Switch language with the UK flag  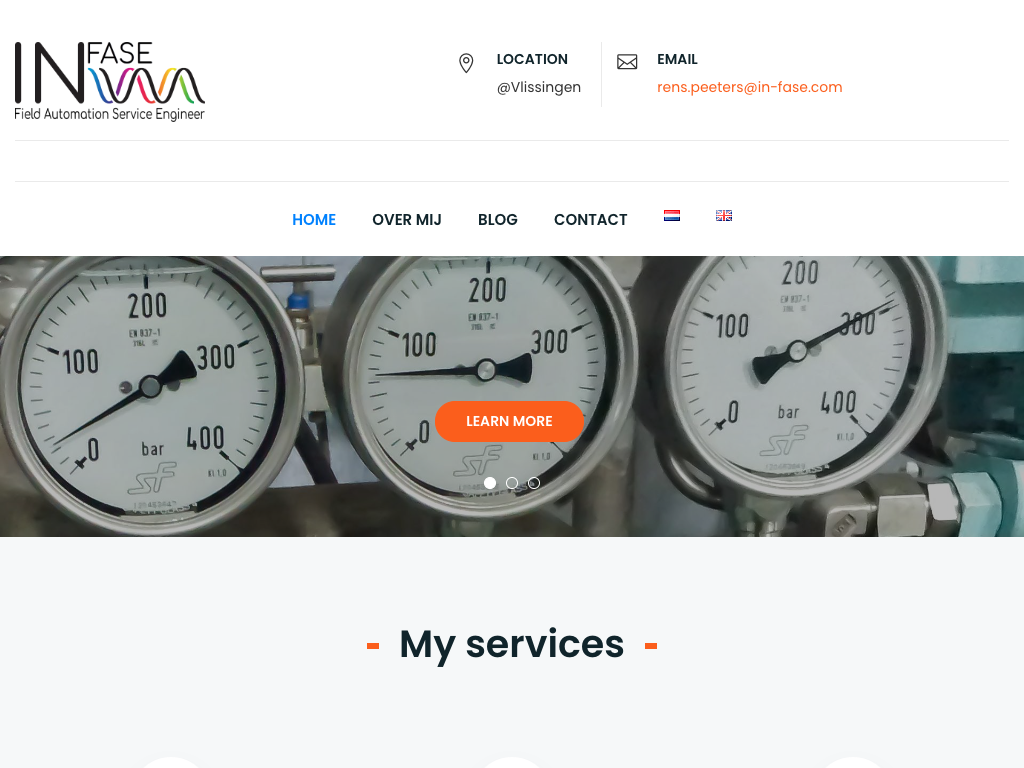[724, 216]
